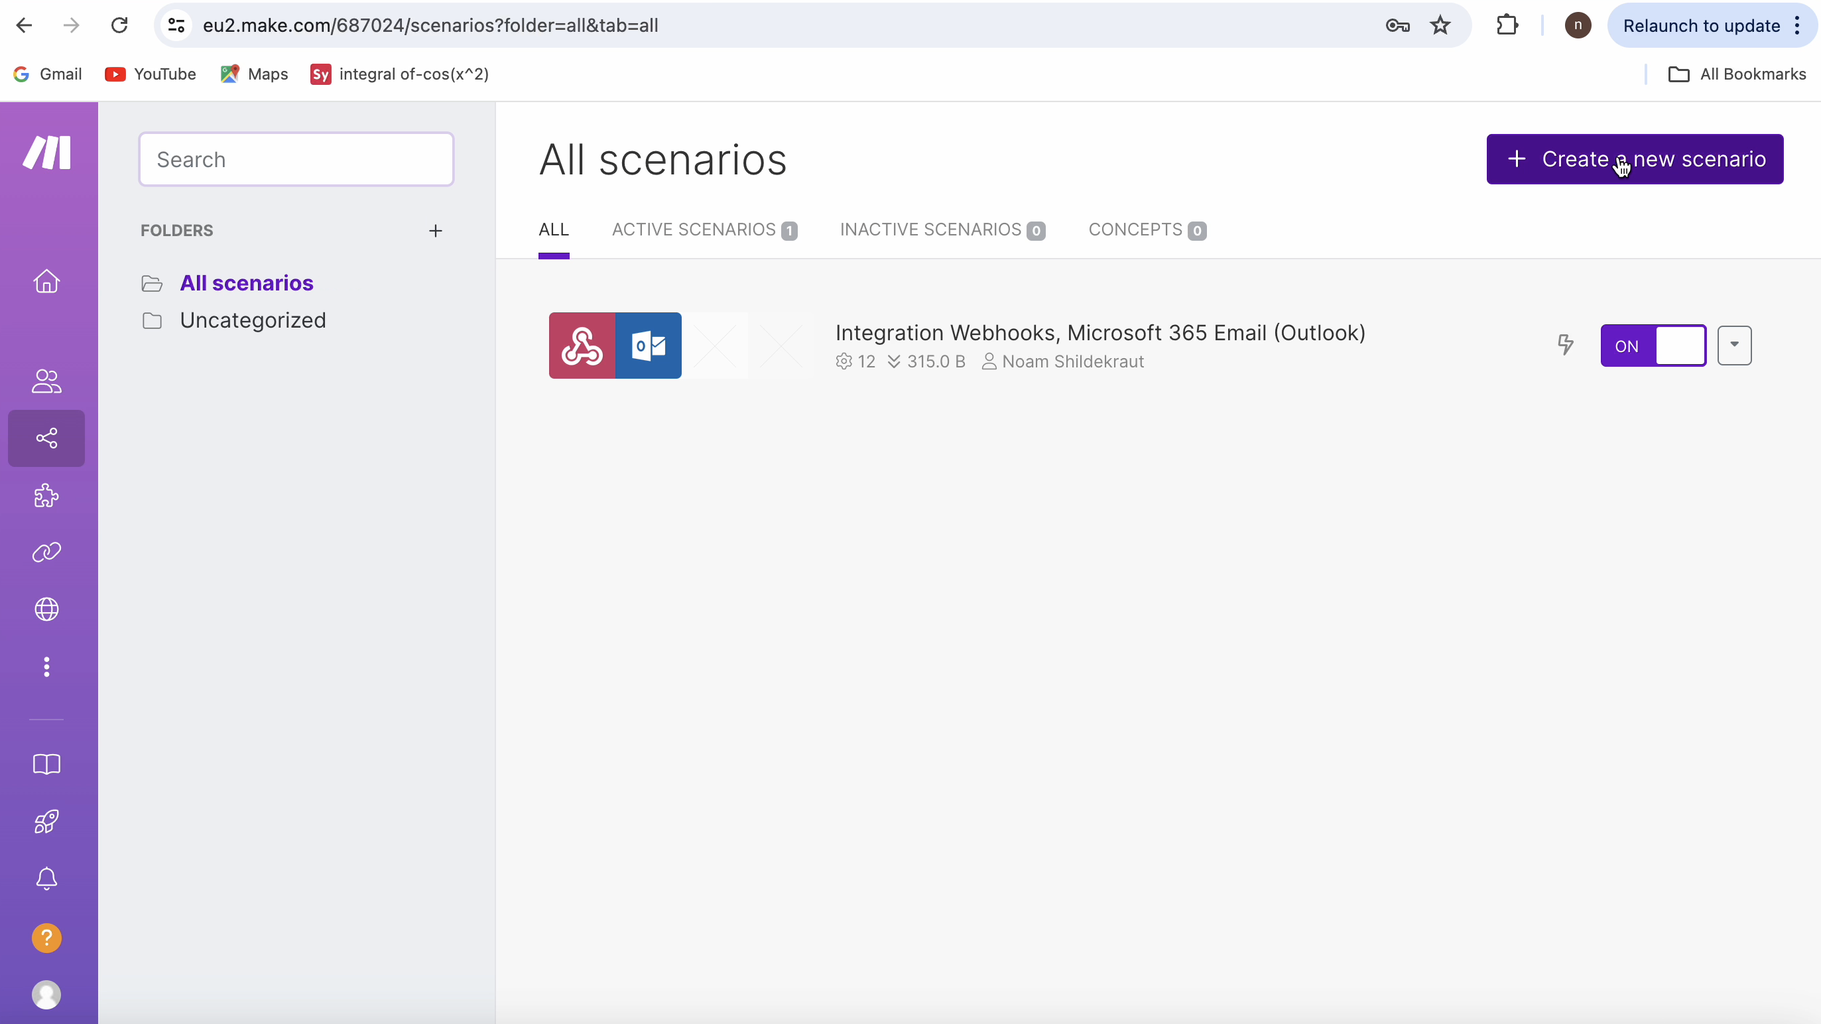Open Integration Webhooks, Microsoft 365 Email scenario

(1100, 333)
